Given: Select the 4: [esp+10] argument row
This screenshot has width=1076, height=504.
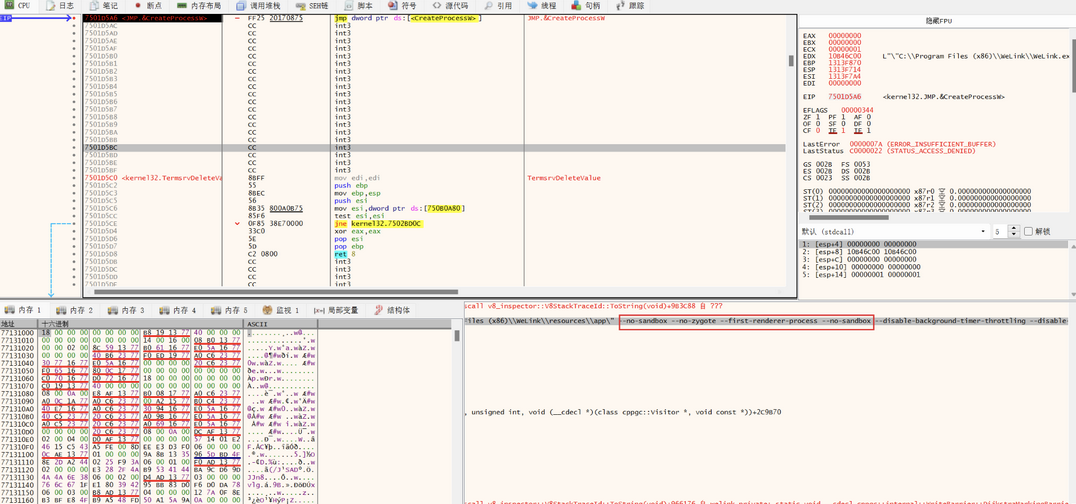Looking at the screenshot, I should coord(933,267).
